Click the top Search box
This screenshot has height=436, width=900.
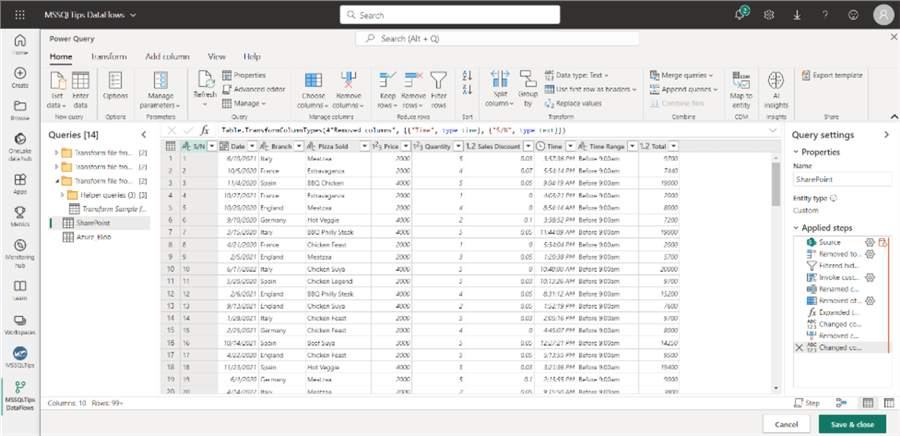tap(449, 15)
